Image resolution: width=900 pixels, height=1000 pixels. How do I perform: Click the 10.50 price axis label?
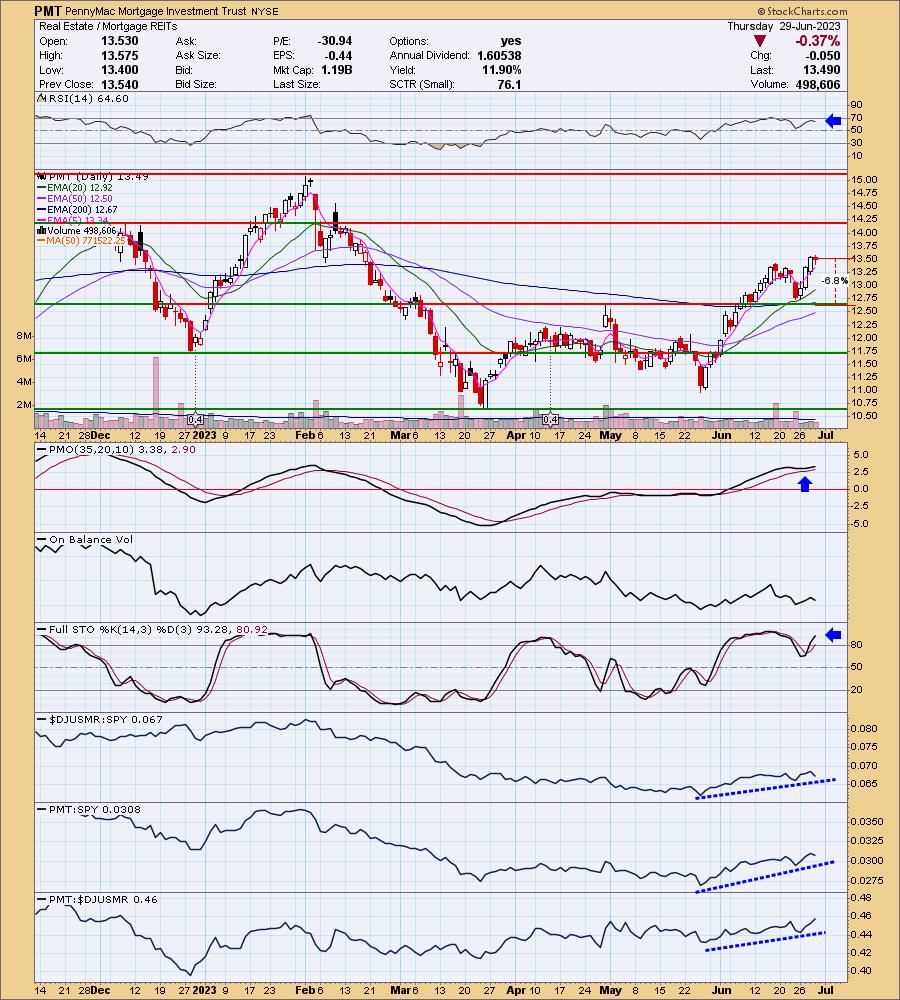(x=863, y=416)
